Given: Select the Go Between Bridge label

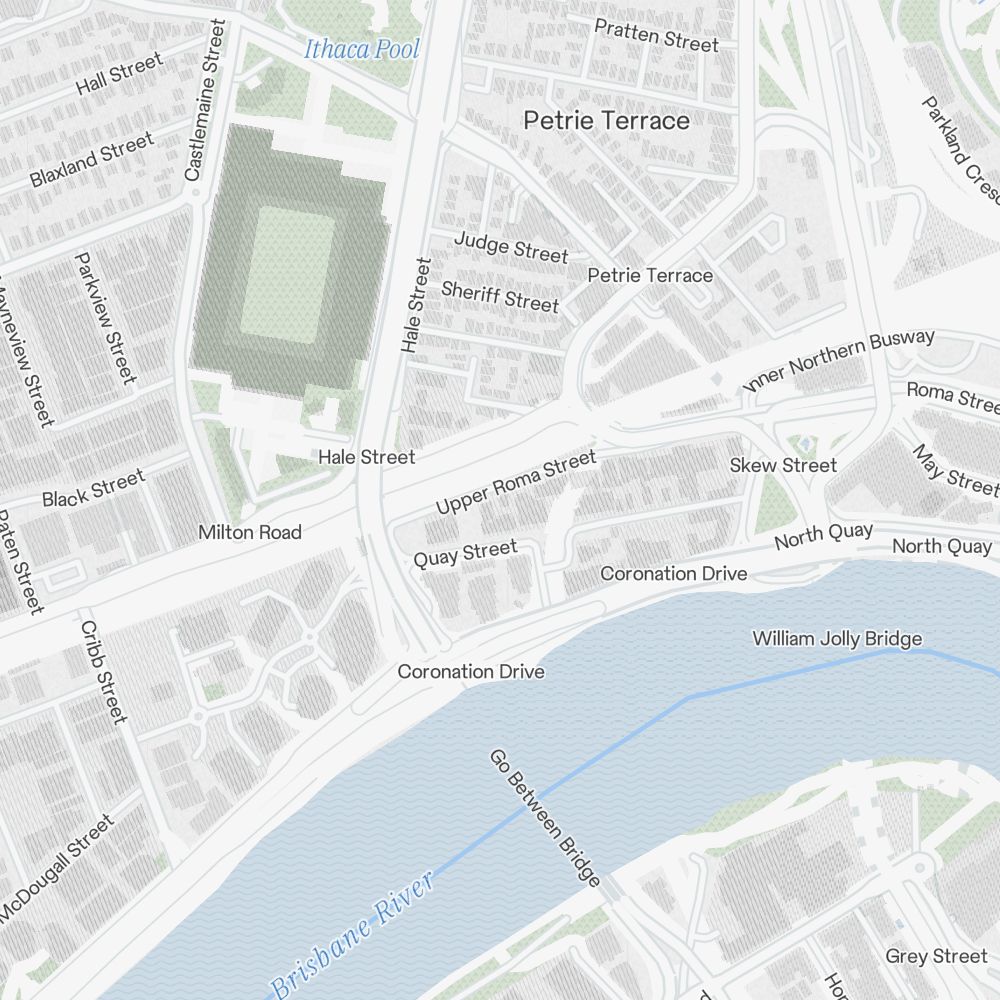Looking at the screenshot, I should pos(545,818).
